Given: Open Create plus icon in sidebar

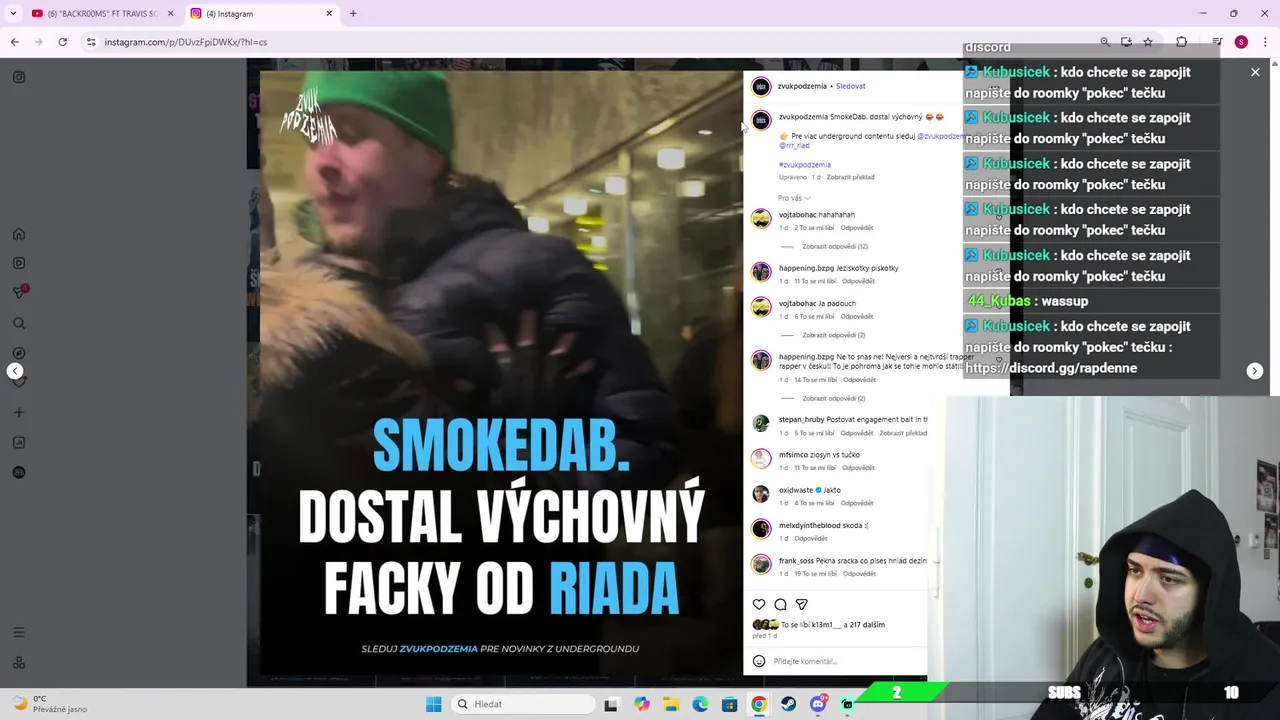Looking at the screenshot, I should 19,412.
